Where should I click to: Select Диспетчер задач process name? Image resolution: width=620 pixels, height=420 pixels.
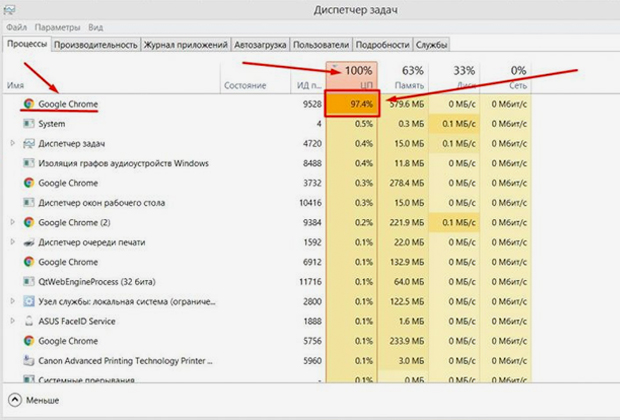click(x=72, y=144)
